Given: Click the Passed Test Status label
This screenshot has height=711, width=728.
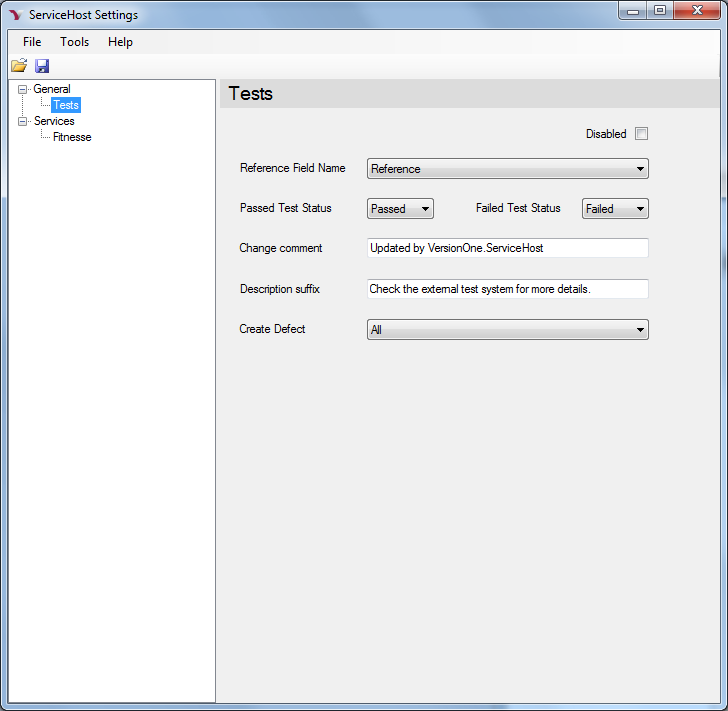Looking at the screenshot, I should pyautogui.click(x=286, y=208).
